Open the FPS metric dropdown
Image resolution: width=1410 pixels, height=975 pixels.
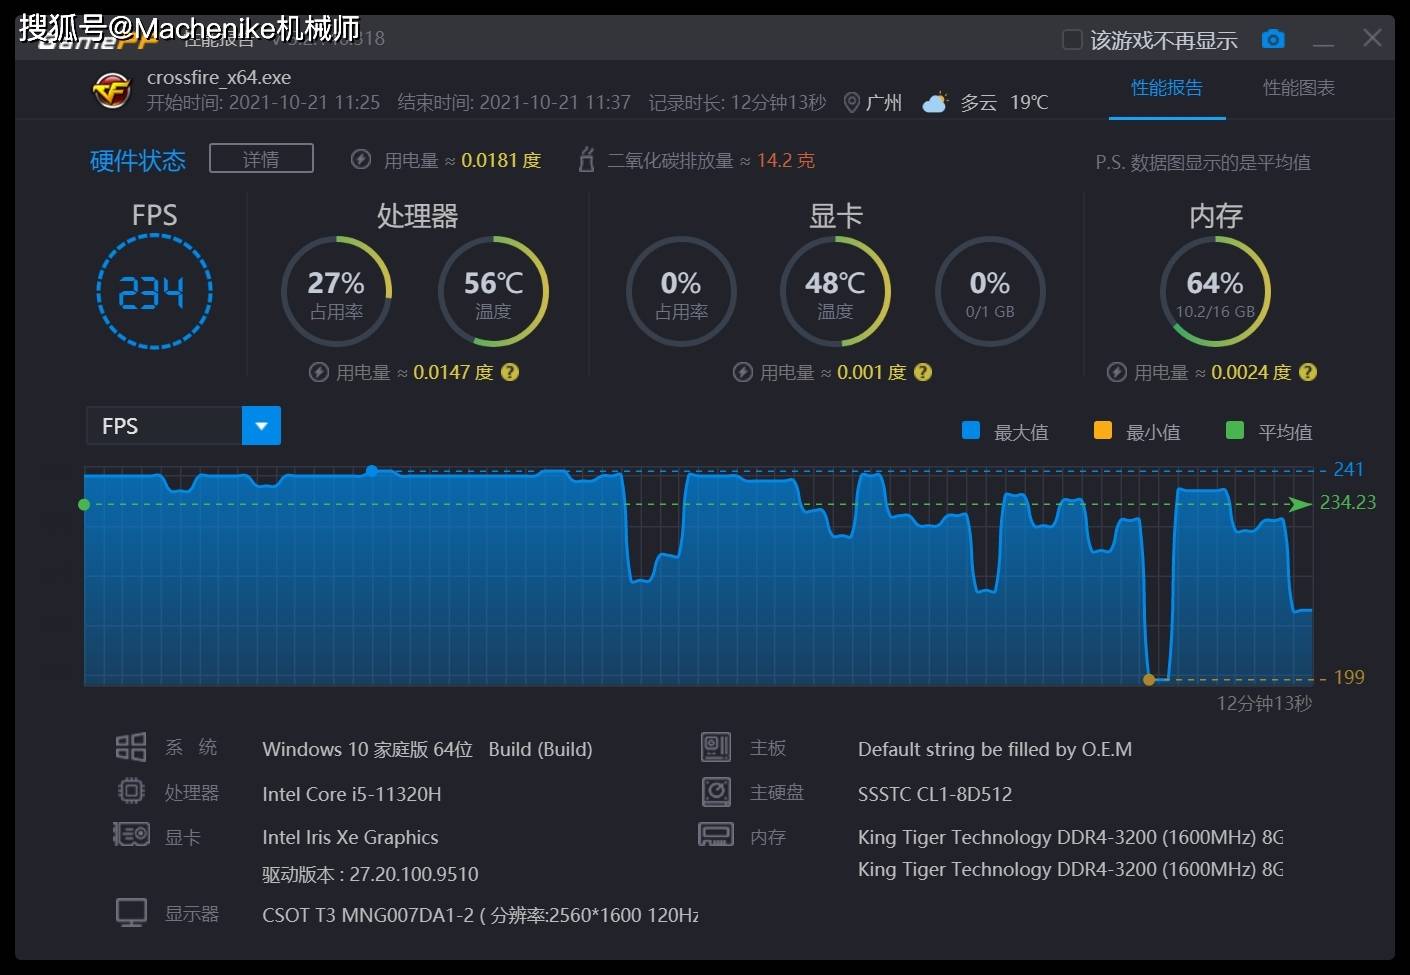260,425
